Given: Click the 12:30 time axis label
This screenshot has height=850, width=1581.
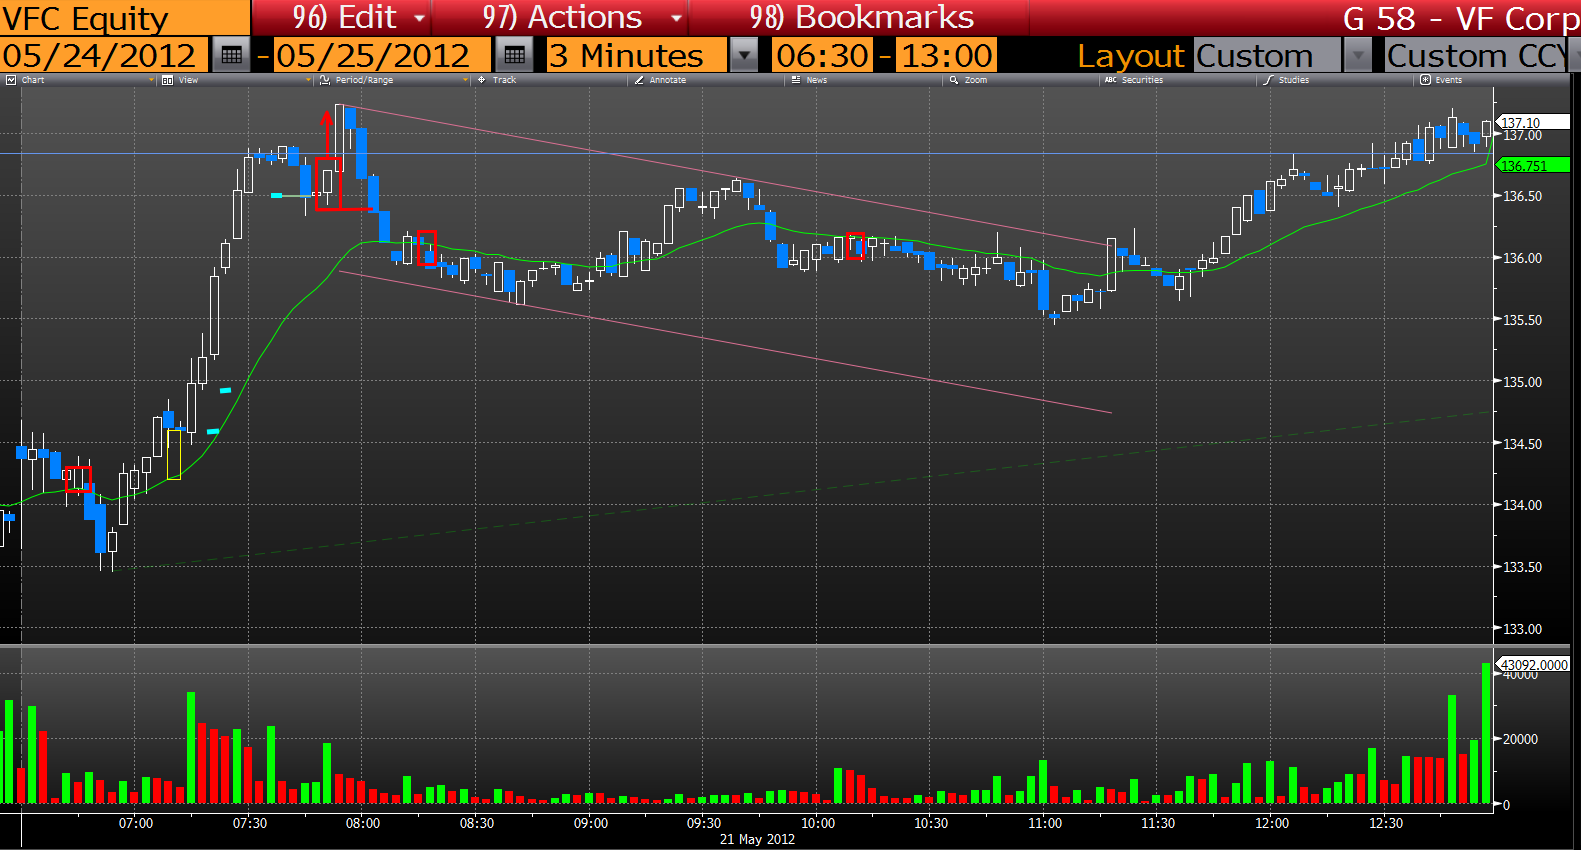Looking at the screenshot, I should 1386,823.
